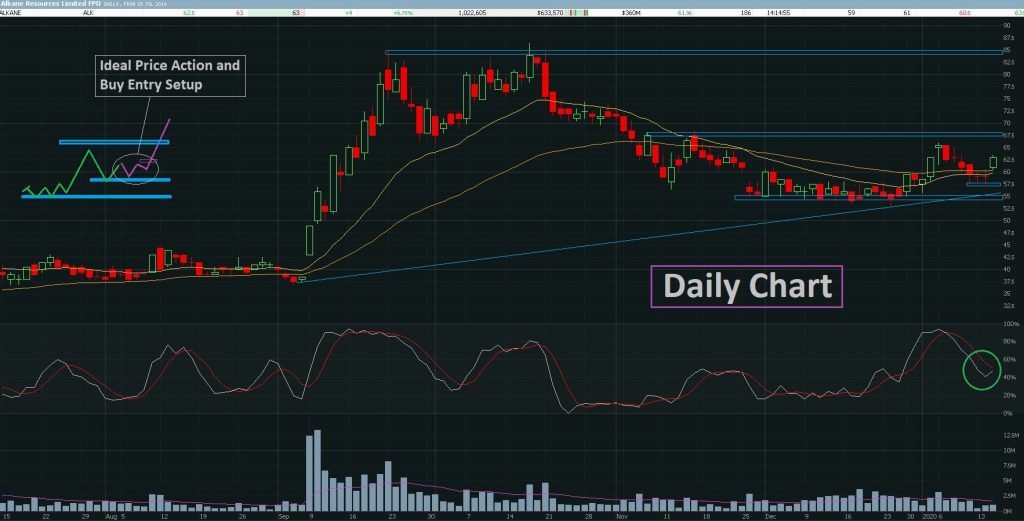Screen dimensions: 1024x521
Task: Click the +6.78% percent change cell
Action: point(403,12)
